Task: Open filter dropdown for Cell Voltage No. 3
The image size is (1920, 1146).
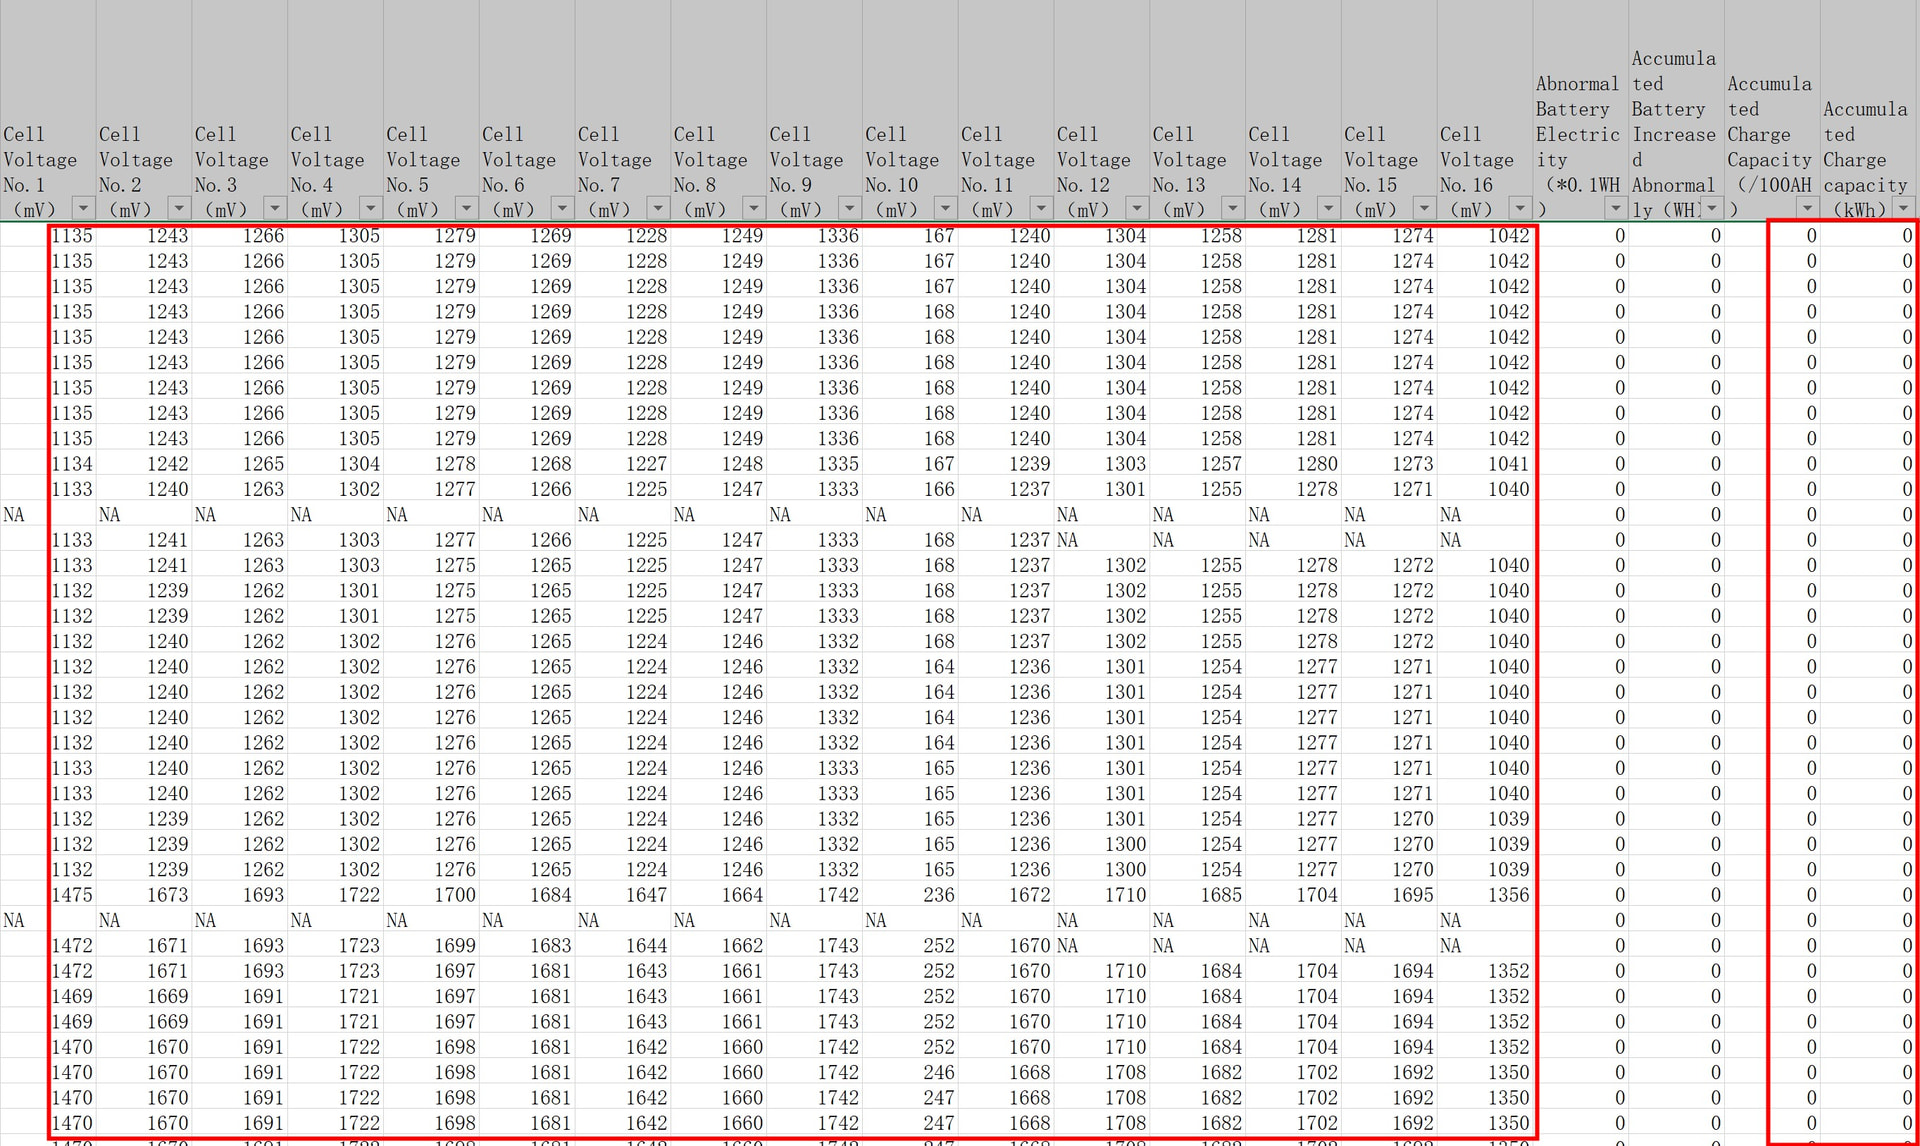Action: [x=274, y=208]
